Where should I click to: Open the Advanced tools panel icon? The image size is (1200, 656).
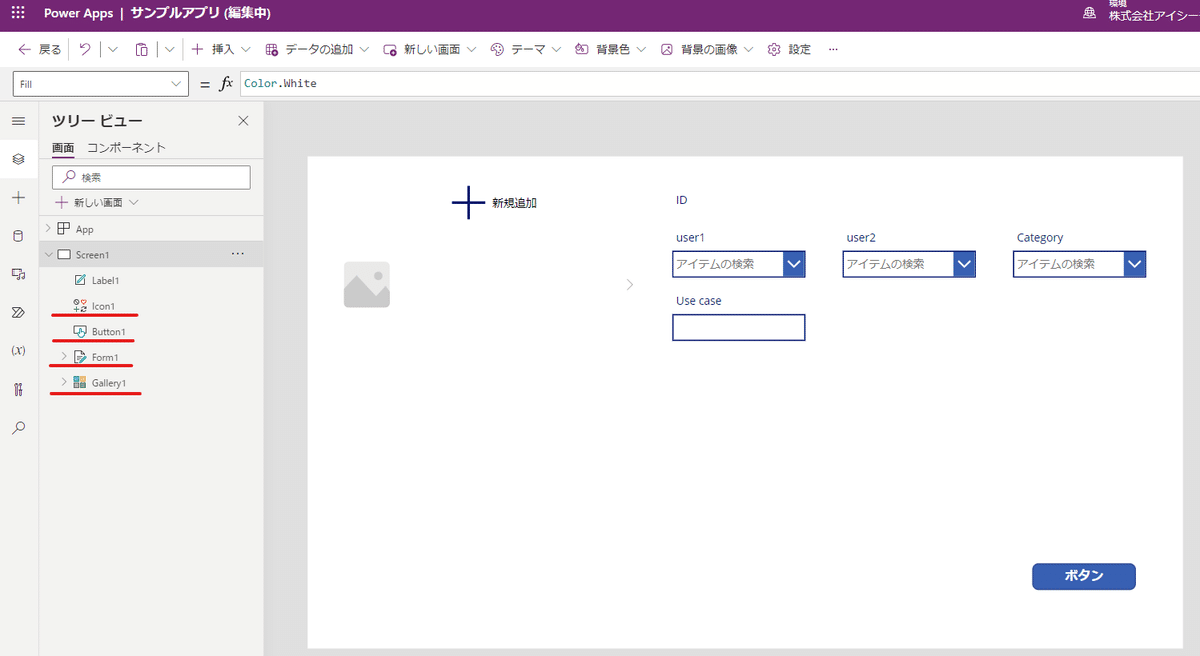click(17, 389)
